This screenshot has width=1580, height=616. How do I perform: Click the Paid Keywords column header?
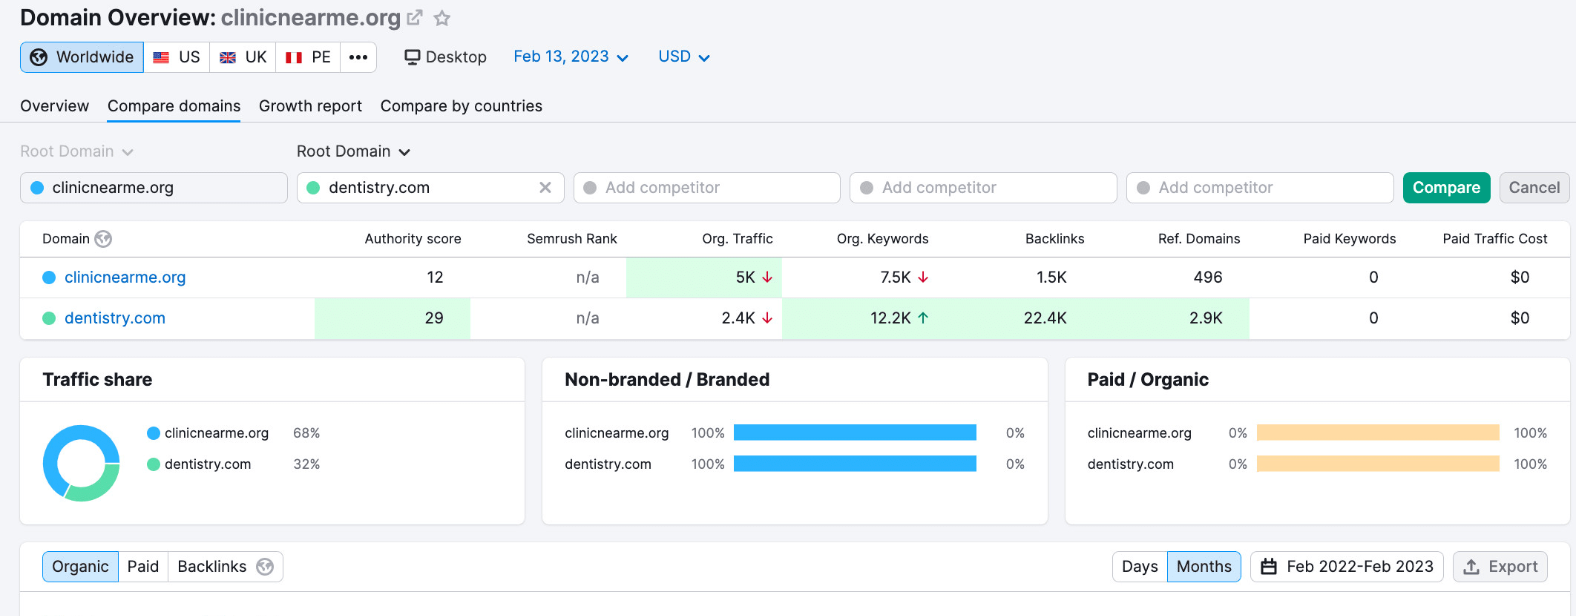1349,239
